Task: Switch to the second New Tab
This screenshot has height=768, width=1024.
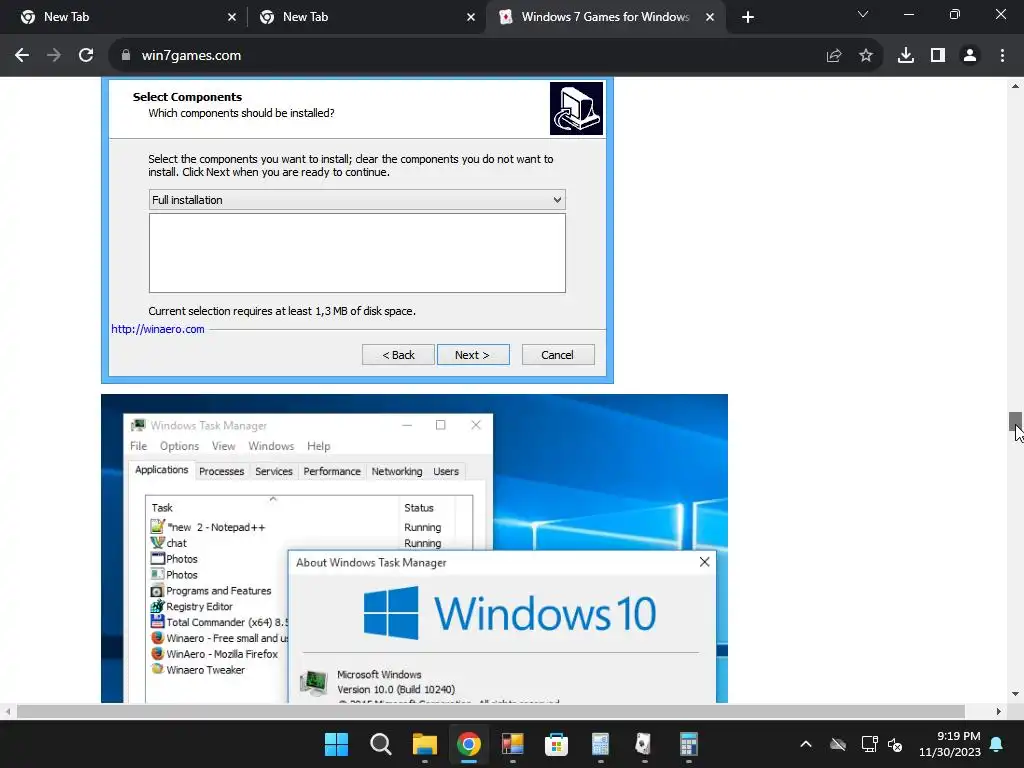Action: coord(368,17)
